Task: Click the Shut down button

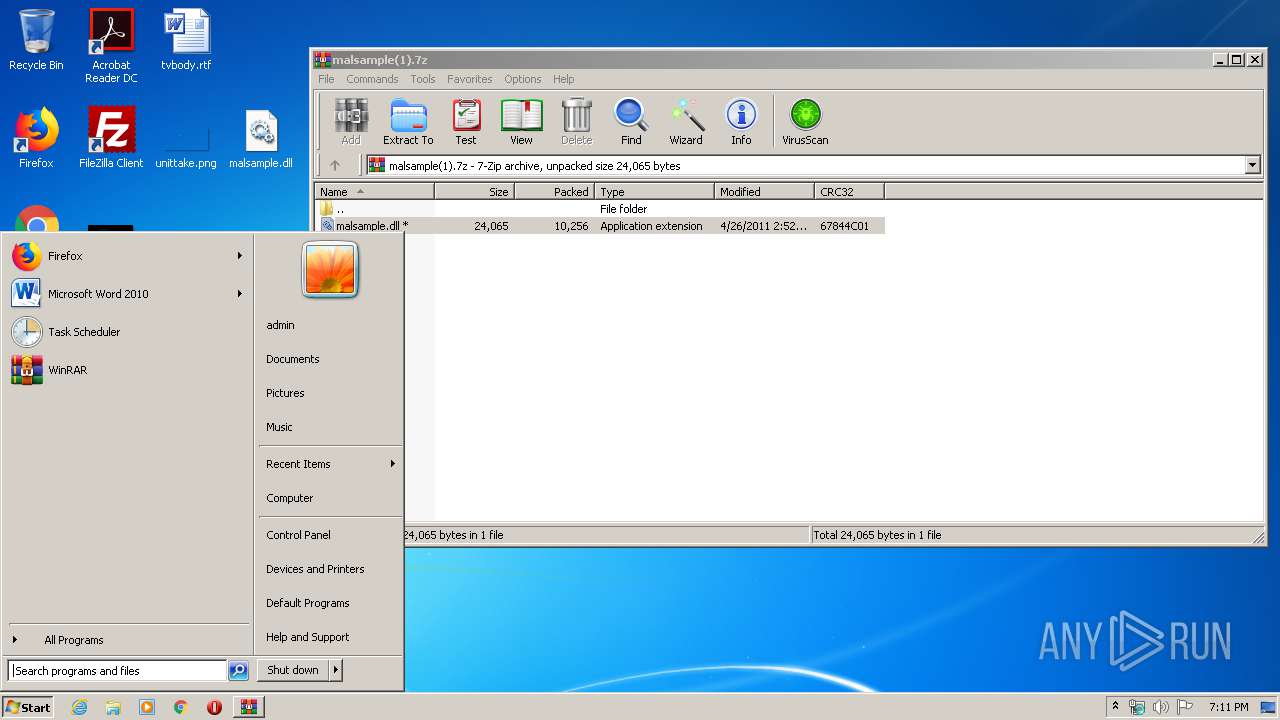Action: pos(293,670)
